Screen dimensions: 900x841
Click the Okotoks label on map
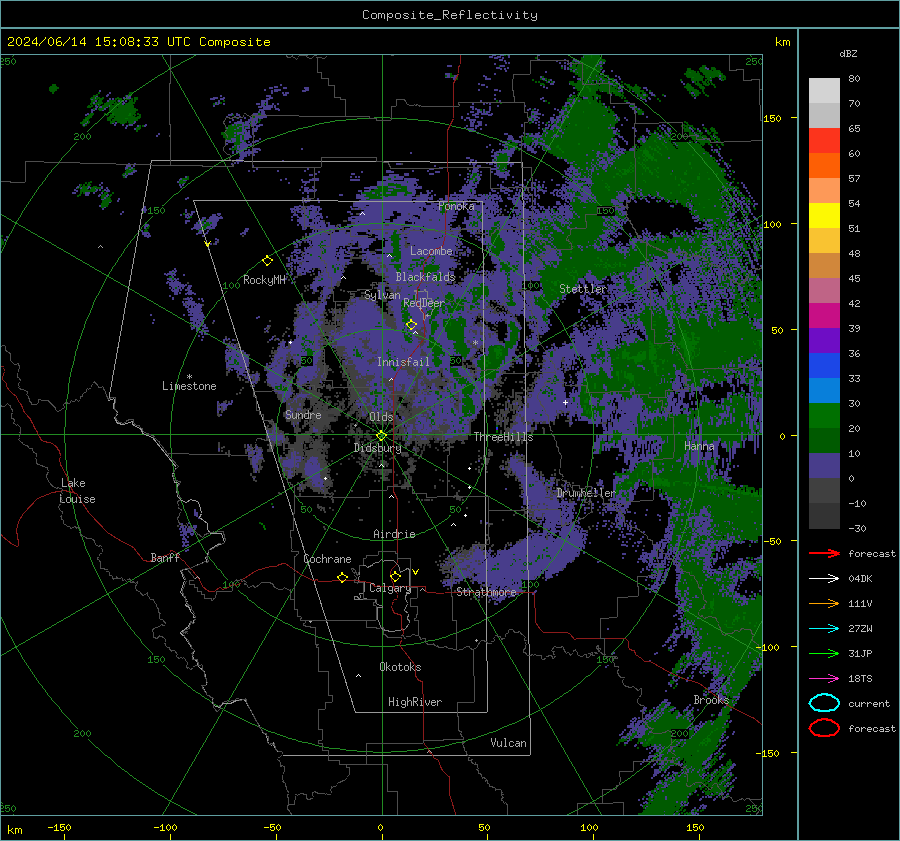tap(400, 667)
